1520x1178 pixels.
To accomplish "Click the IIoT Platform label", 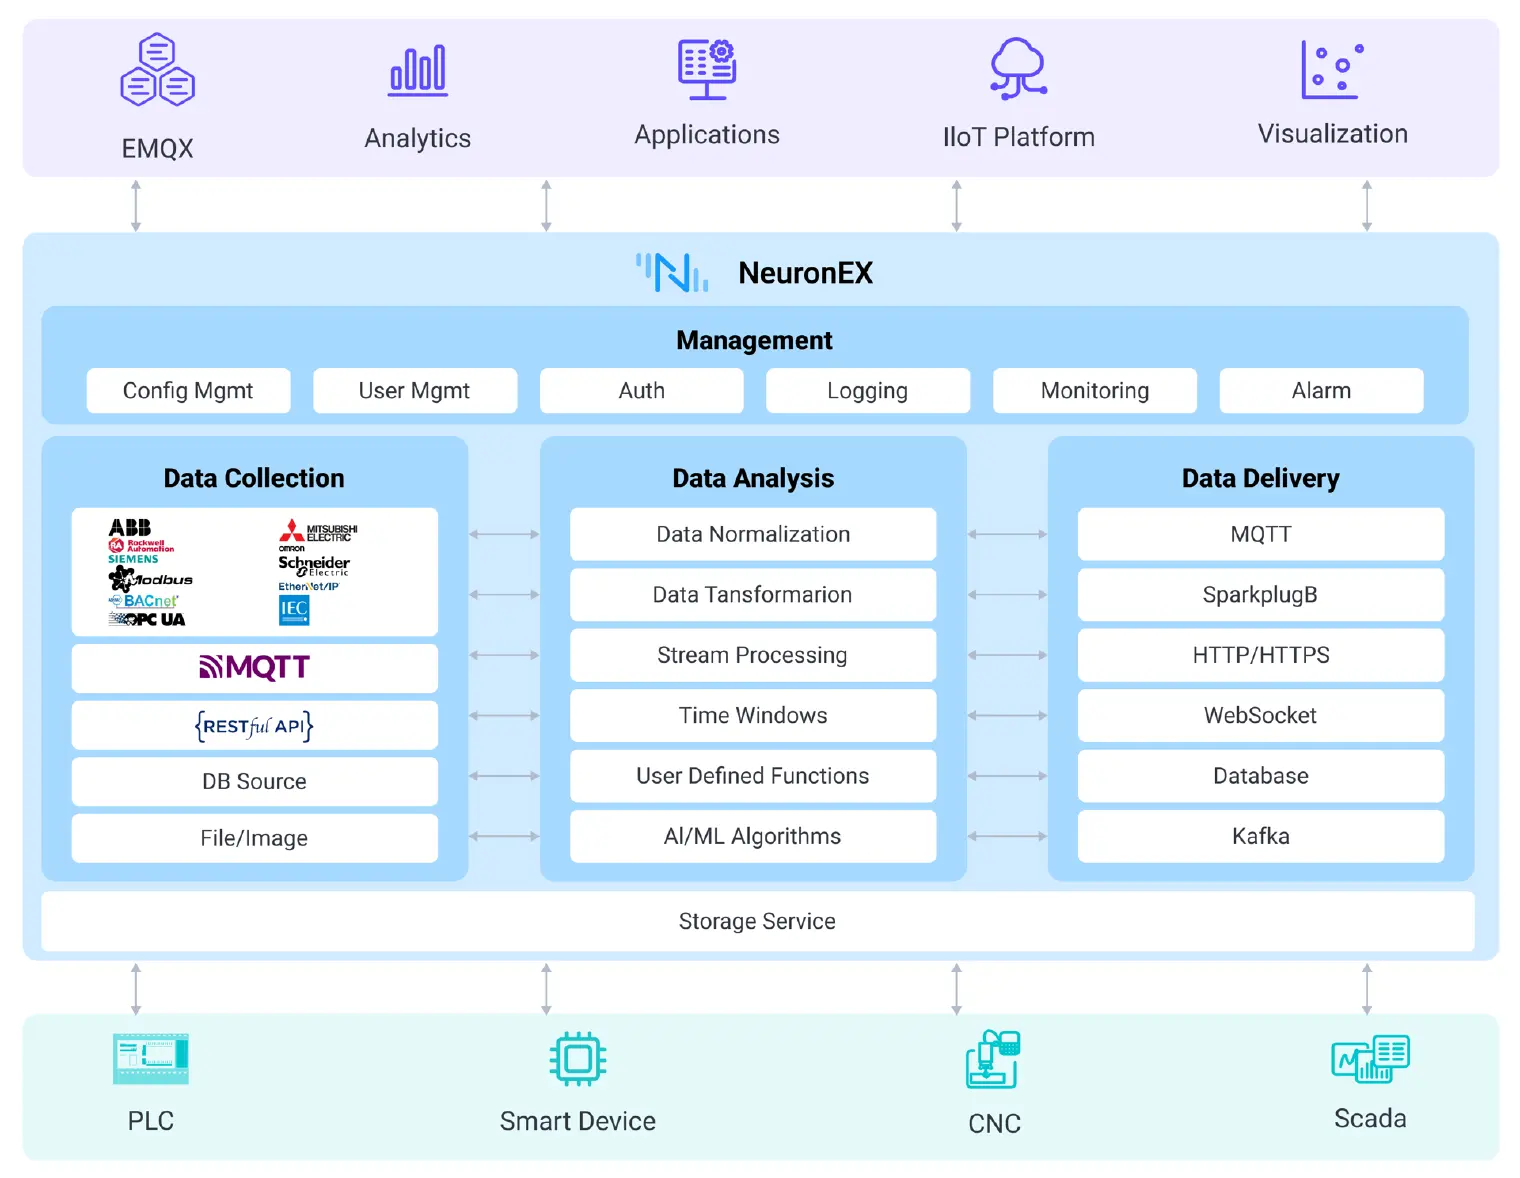I will pyautogui.click(x=1019, y=137).
